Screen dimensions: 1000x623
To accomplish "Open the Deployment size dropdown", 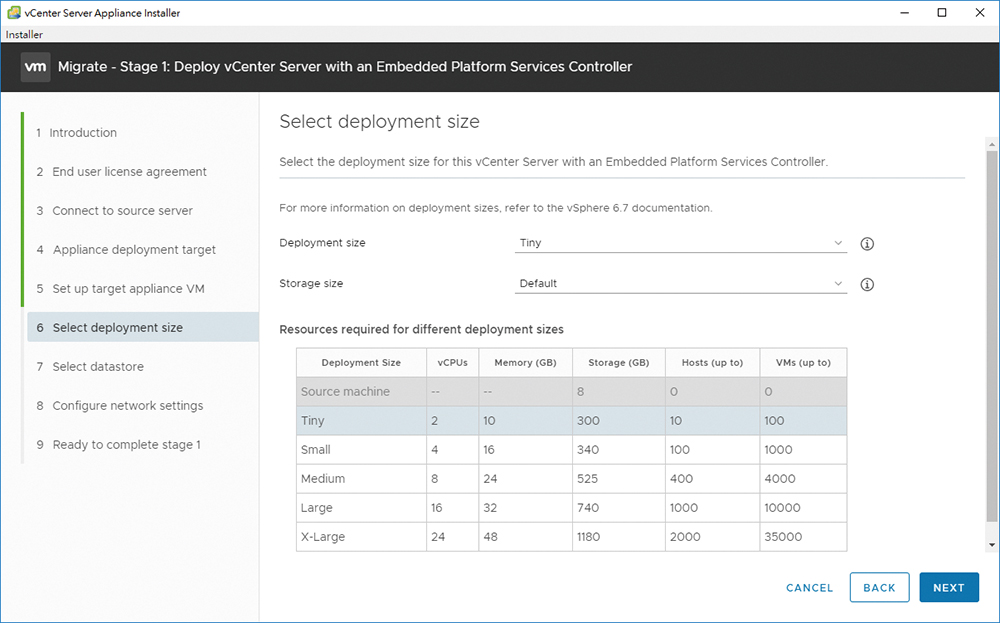I will coord(680,243).
